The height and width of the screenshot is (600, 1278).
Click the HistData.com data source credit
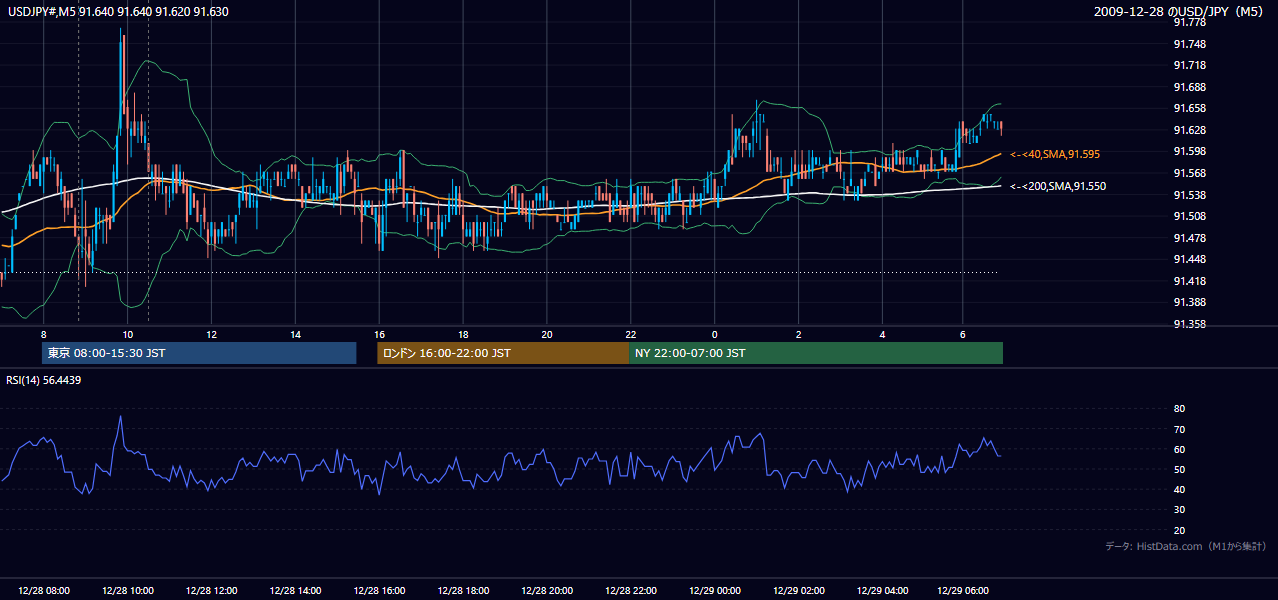(x=1187, y=546)
